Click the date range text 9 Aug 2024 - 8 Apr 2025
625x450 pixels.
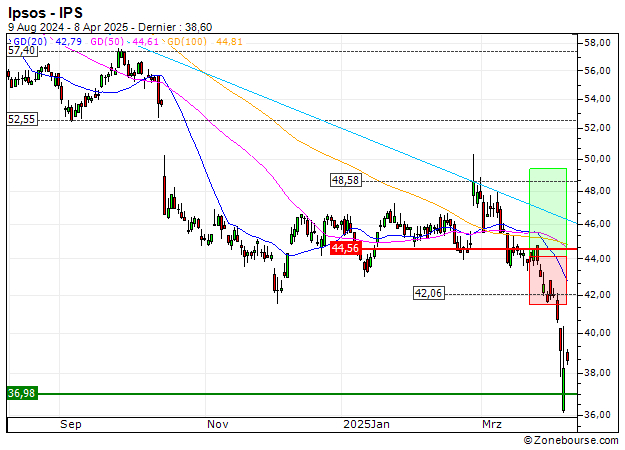click(68, 28)
